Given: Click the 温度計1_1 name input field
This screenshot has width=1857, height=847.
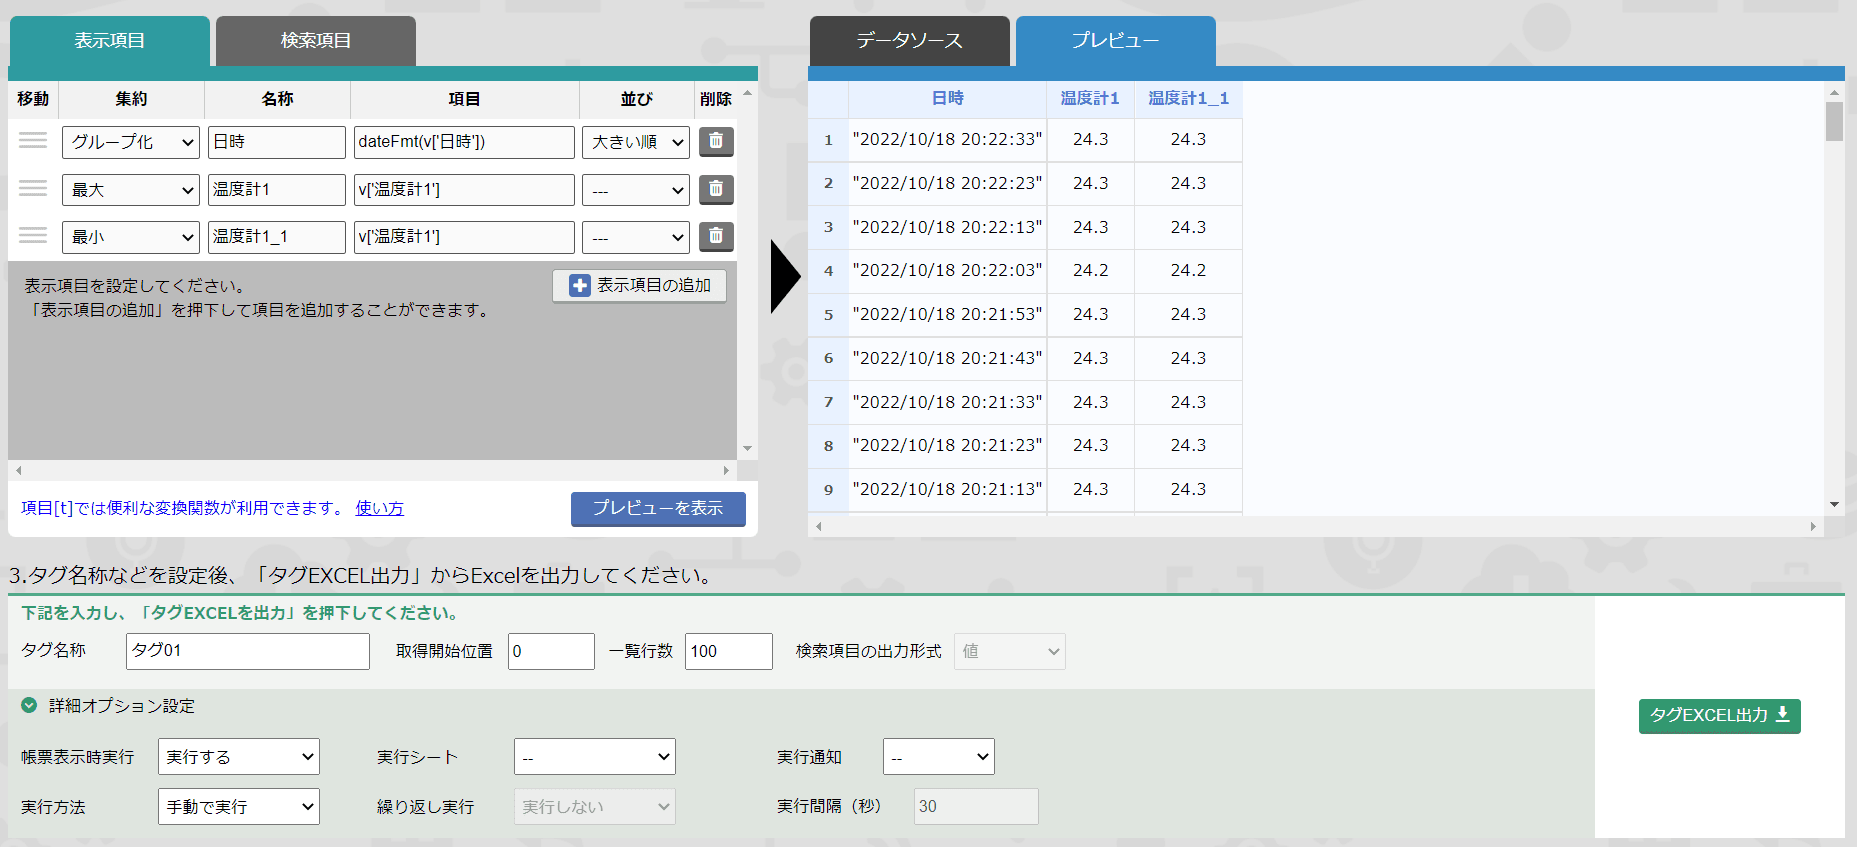Looking at the screenshot, I should (277, 238).
